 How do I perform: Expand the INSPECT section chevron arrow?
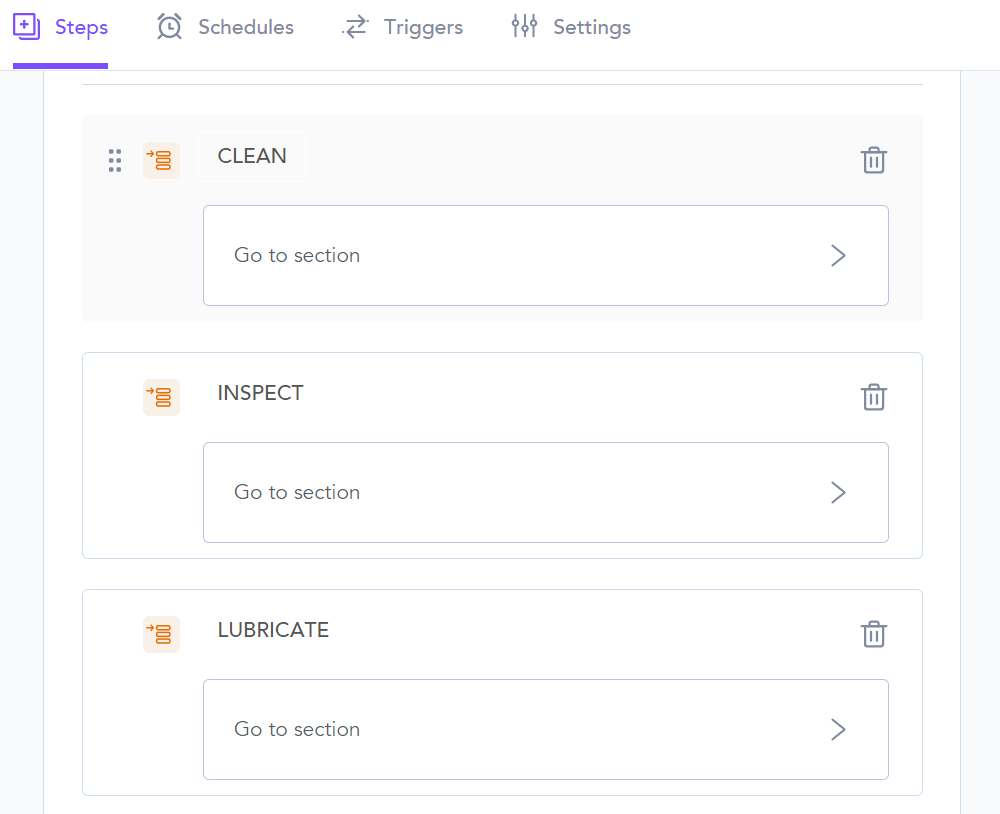coord(838,492)
